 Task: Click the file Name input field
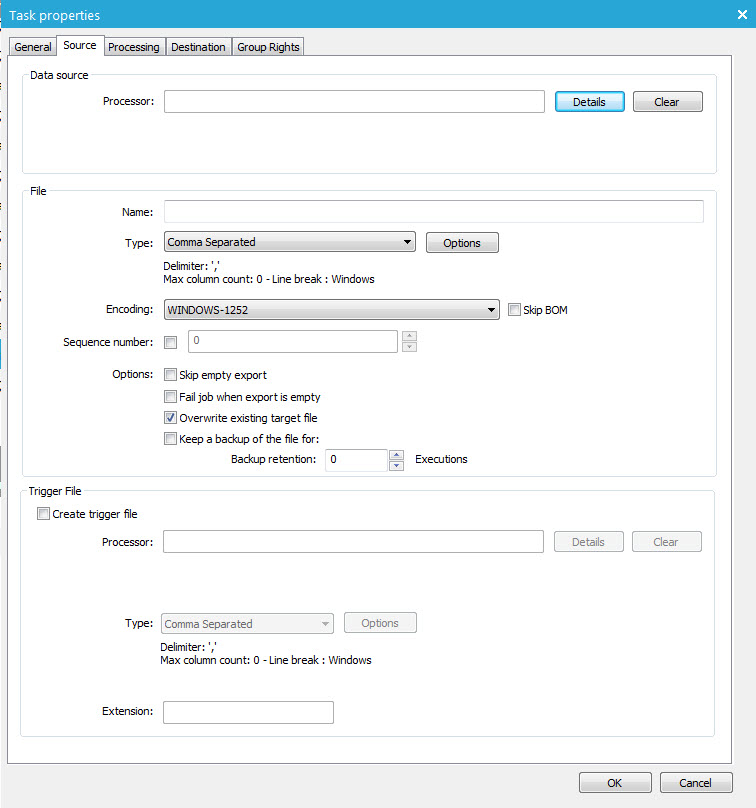433,211
